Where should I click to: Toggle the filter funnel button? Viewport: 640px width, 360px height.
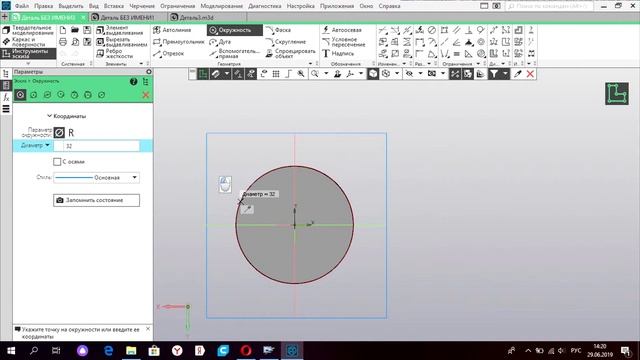click(x=494, y=74)
